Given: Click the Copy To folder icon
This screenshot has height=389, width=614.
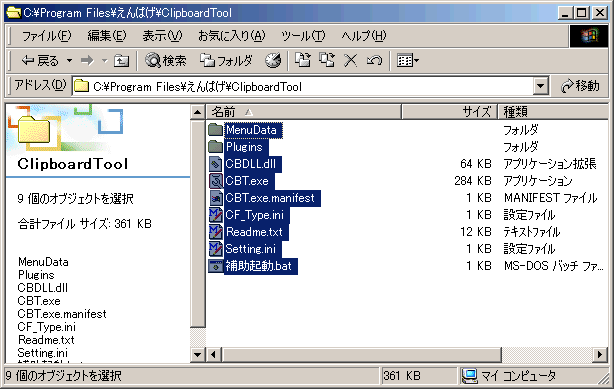Looking at the screenshot, I should pos(327,60).
